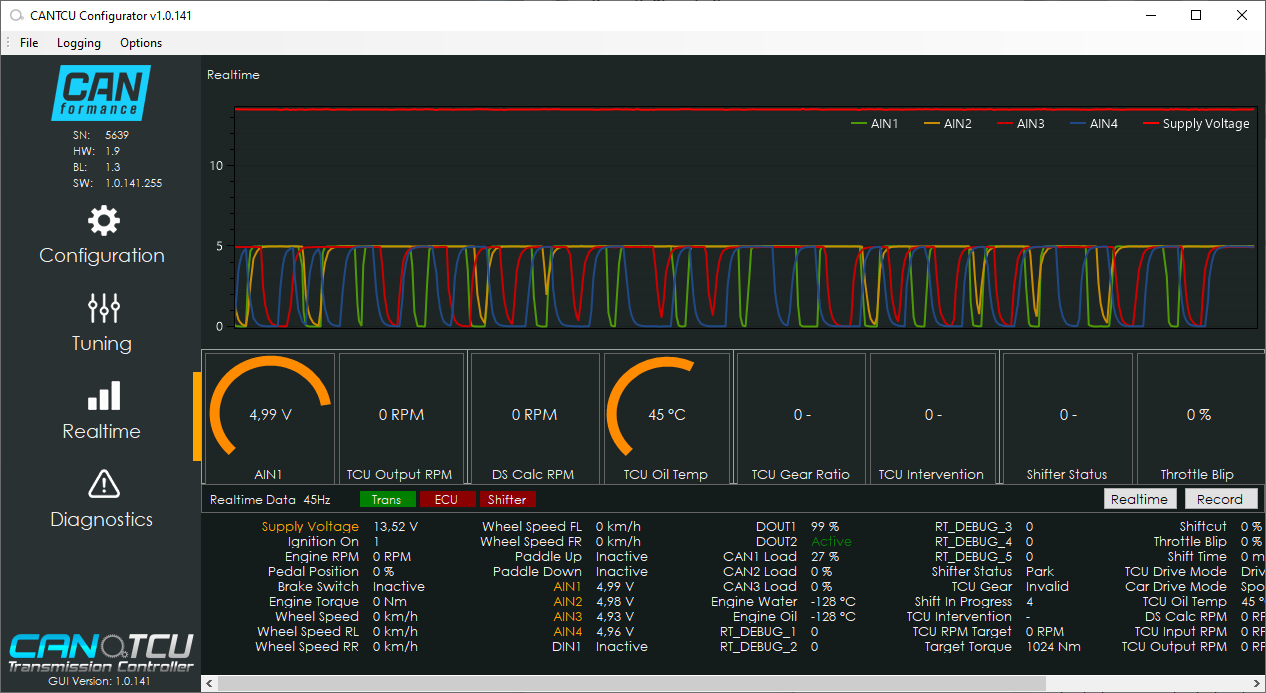Image resolution: width=1266 pixels, height=693 pixels.
Task: Toggle the green Trans status indicator
Action: 386,500
